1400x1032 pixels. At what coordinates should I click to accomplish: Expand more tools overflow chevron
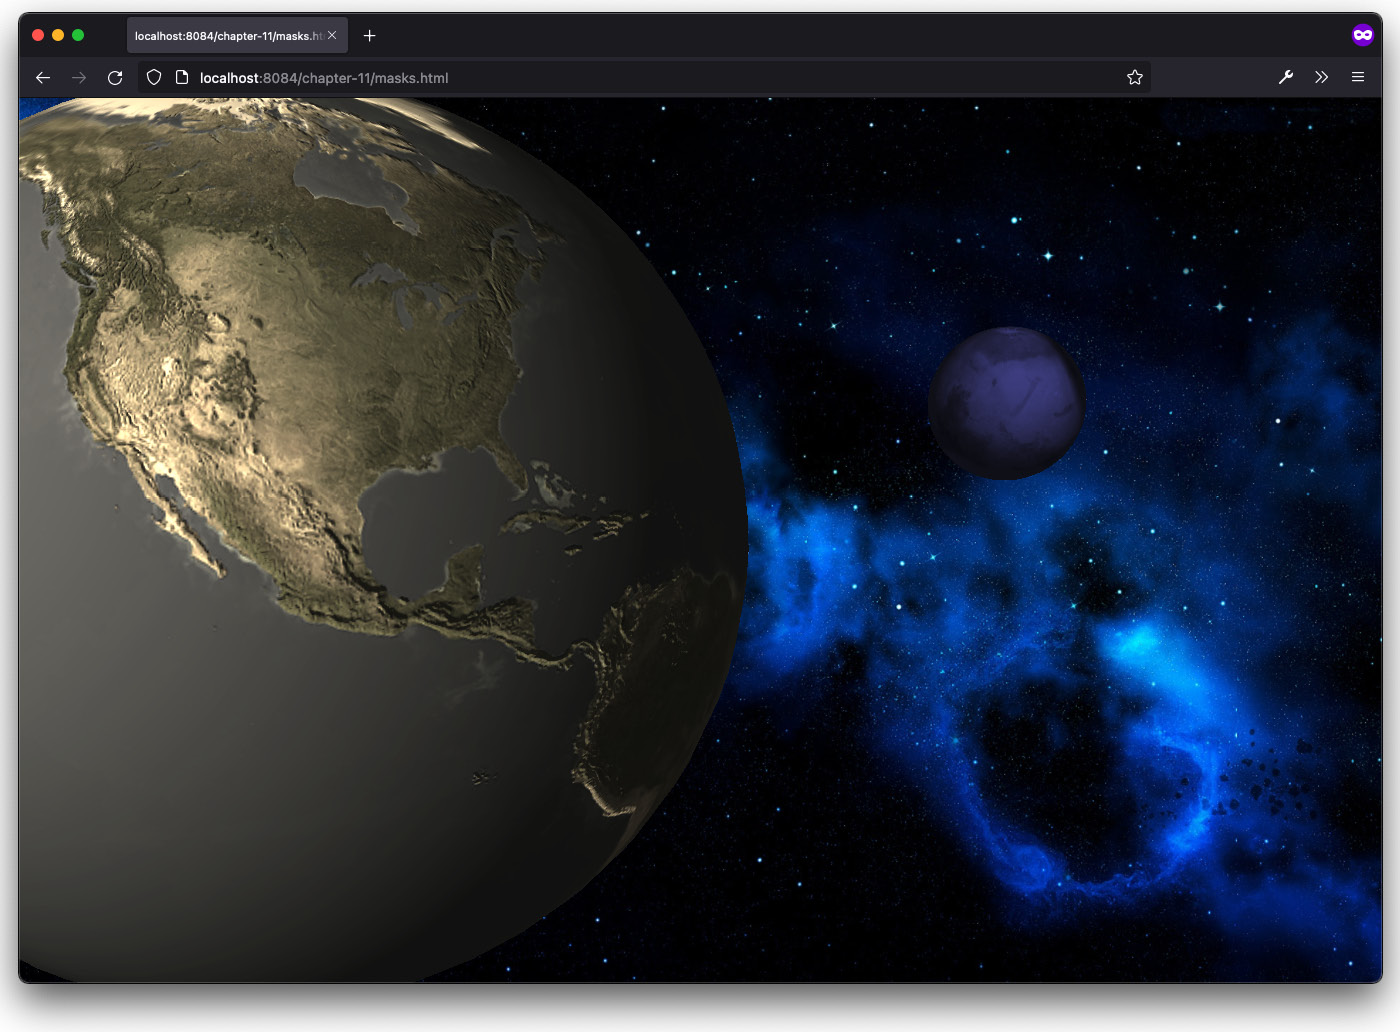(1322, 77)
